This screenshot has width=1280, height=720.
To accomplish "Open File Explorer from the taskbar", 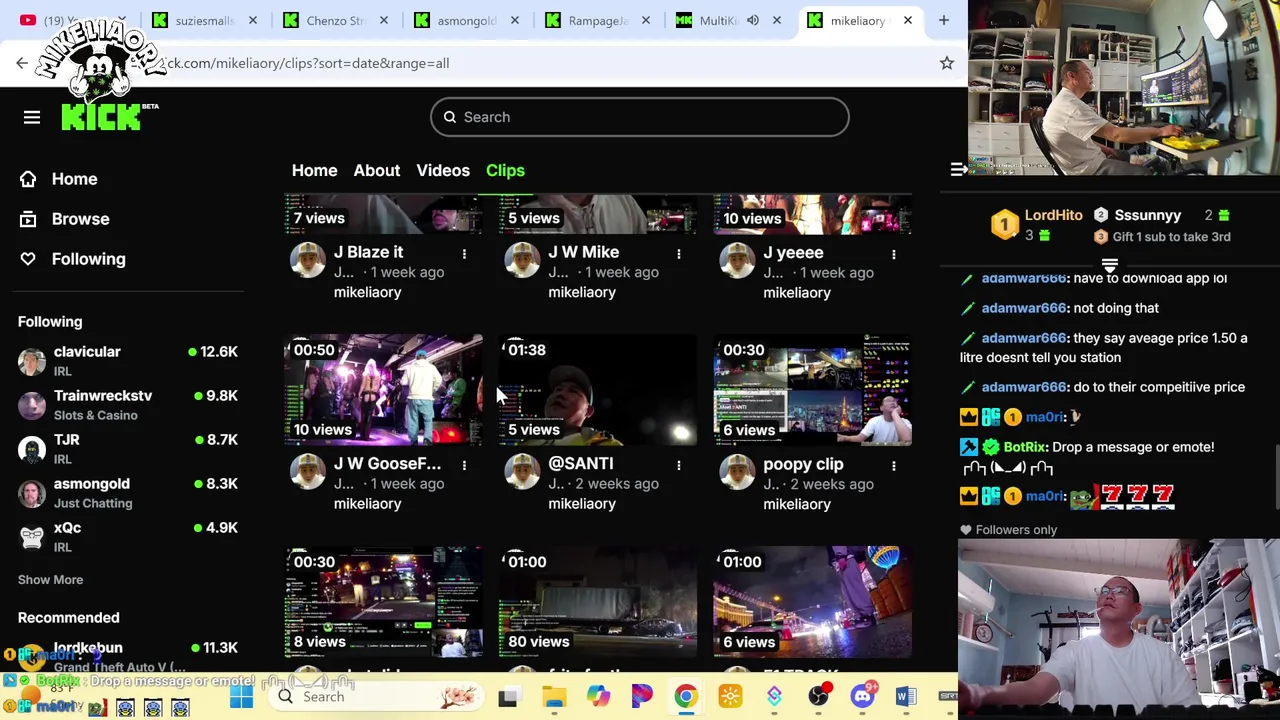I will (554, 696).
